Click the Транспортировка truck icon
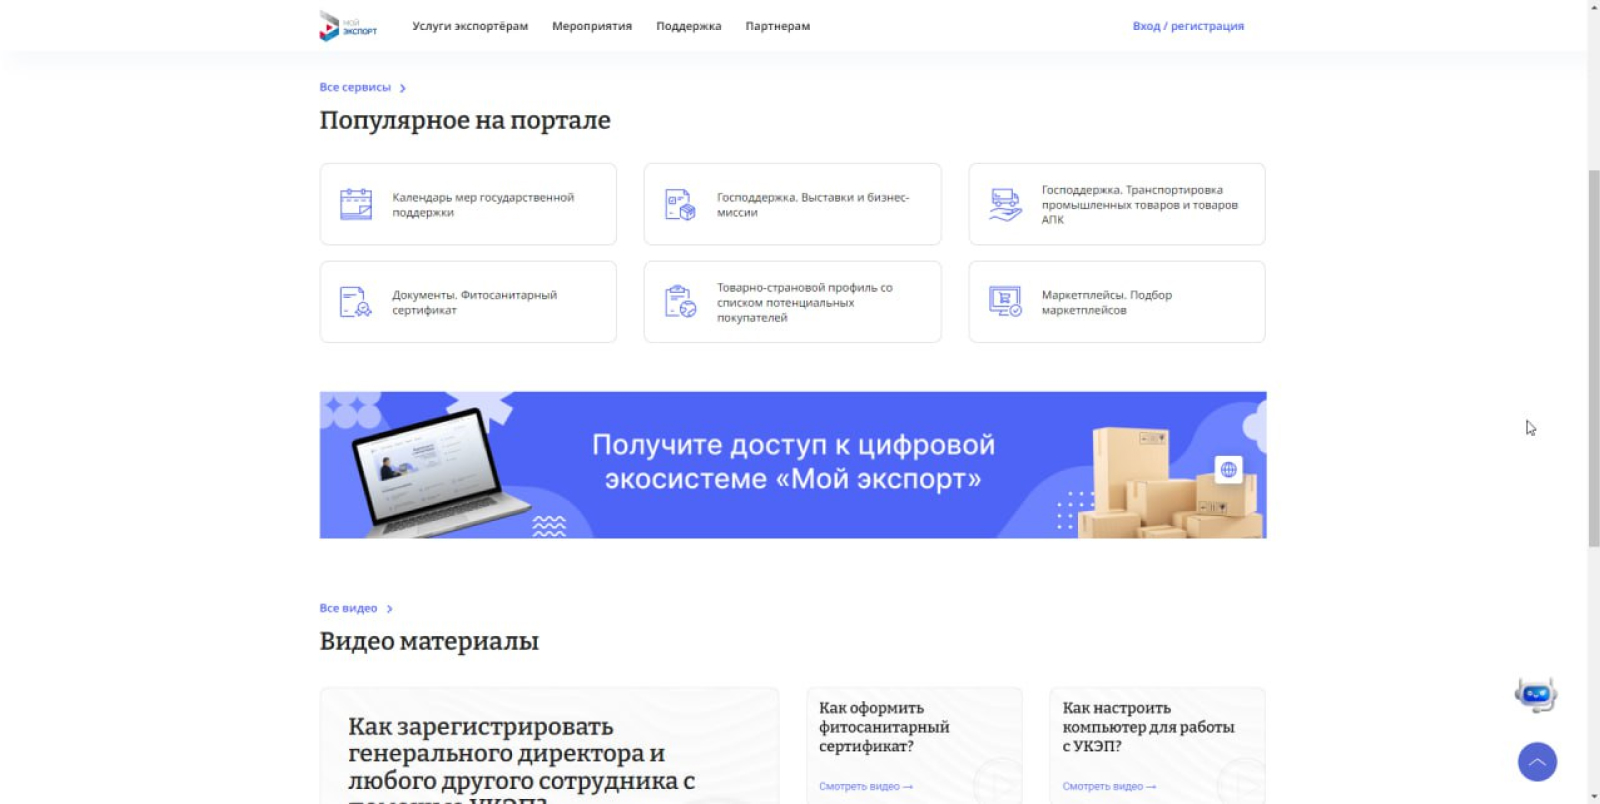 pyautogui.click(x=1005, y=204)
